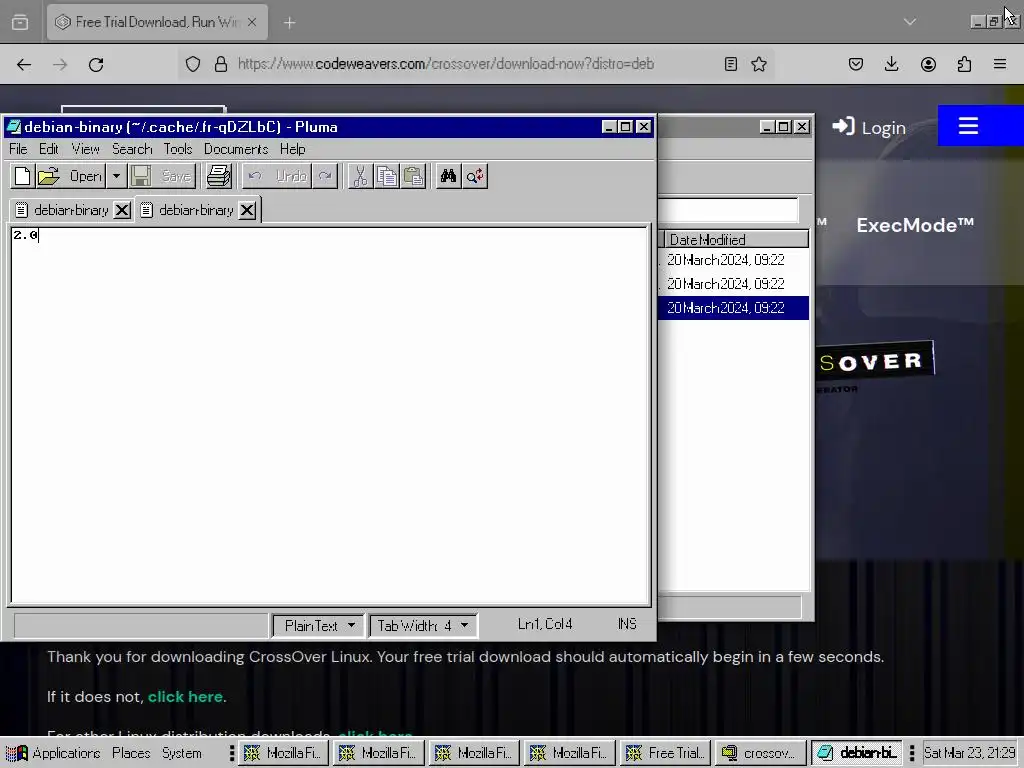Viewport: 1024px width, 768px height.
Task: Open Find with the binoculars icon
Action: [x=448, y=176]
